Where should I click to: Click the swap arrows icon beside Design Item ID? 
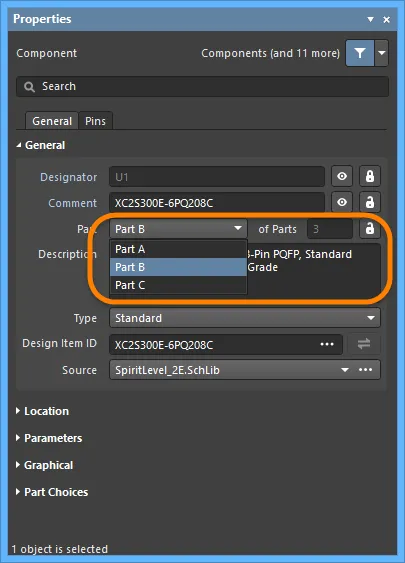(364, 344)
